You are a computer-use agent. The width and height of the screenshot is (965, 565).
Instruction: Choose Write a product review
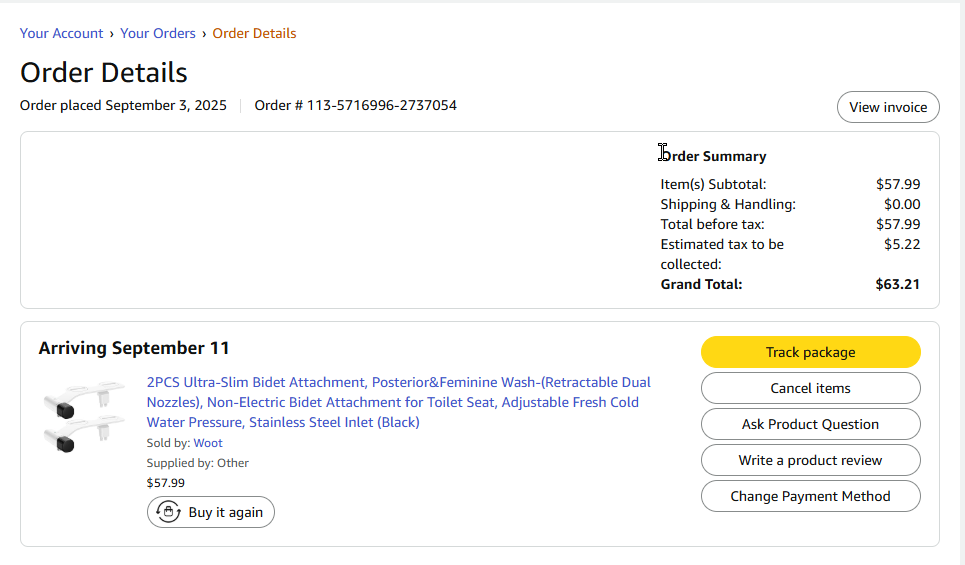[811, 460]
